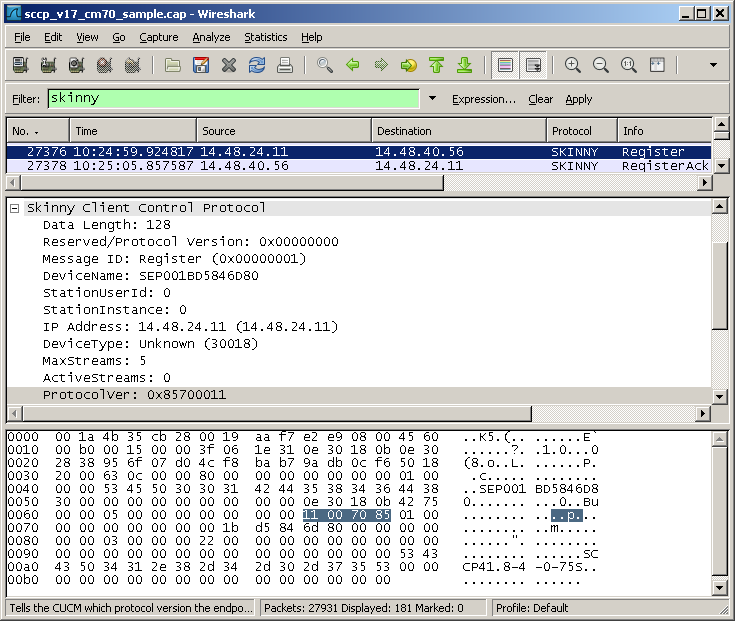The image size is (735, 621).
Task: Go to packet number icon
Action: point(409,65)
